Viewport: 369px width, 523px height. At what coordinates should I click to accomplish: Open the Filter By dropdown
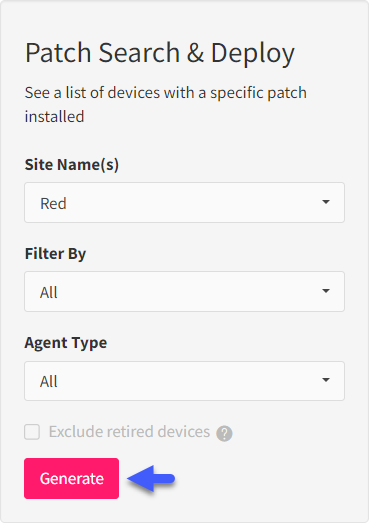184,292
